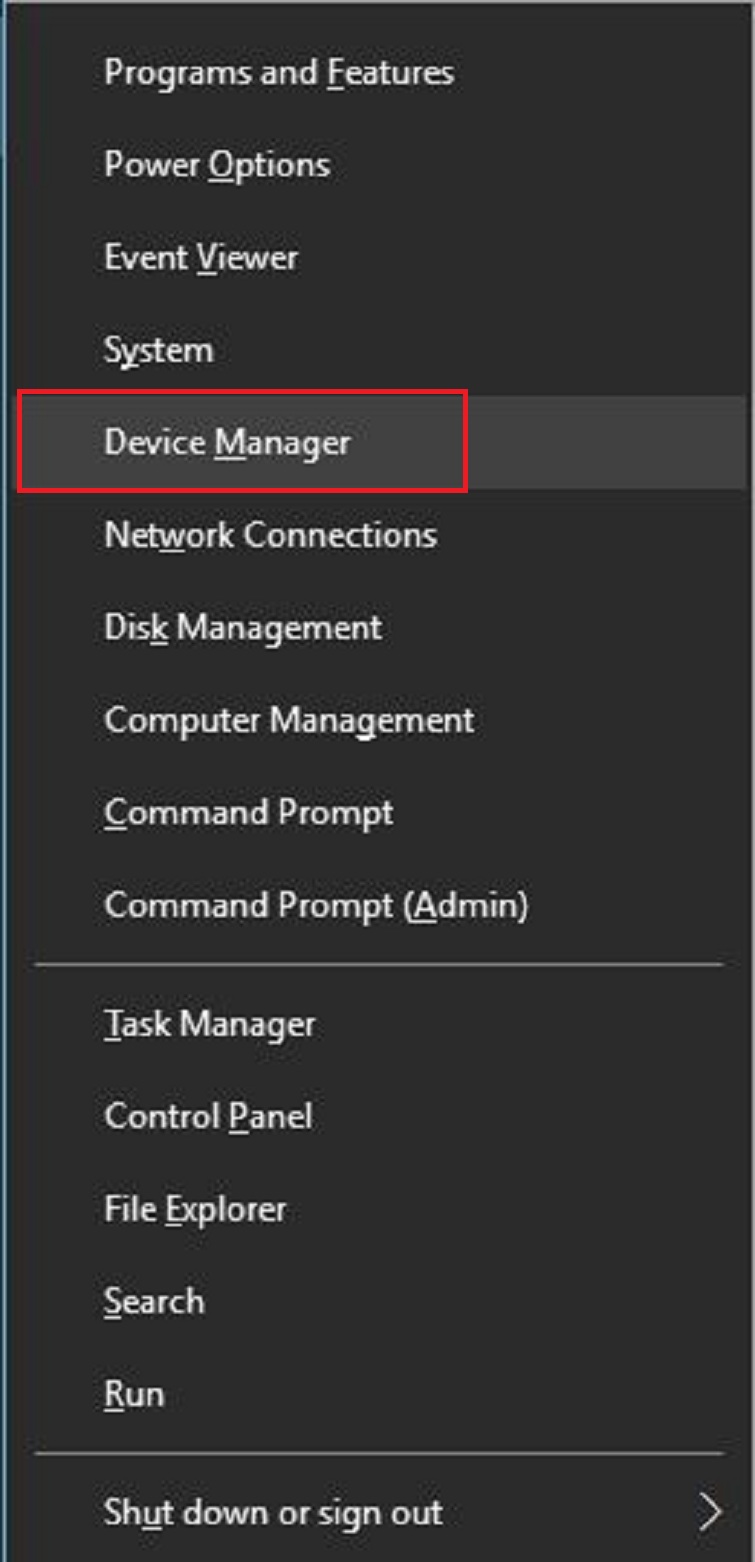Expand Shut down or sign out
755x1562 pixels.
point(273,1512)
